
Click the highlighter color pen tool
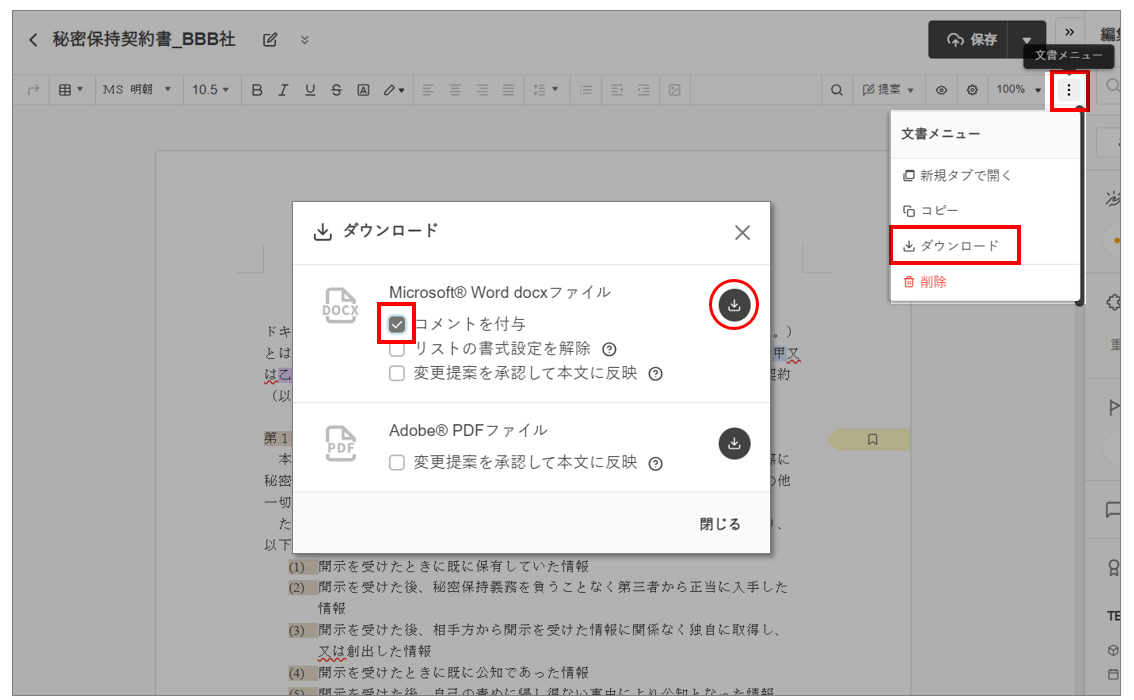(x=394, y=90)
